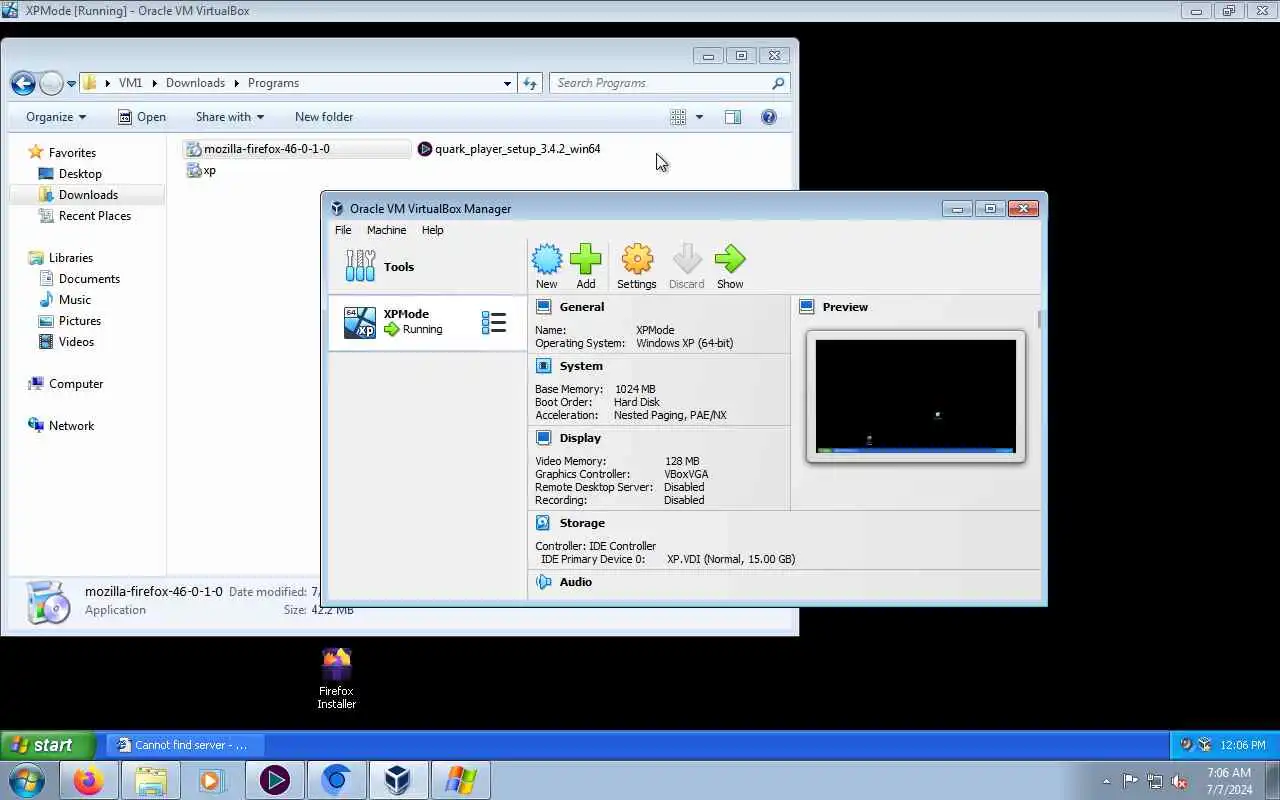Screen dimensions: 1280x800
Task: Open Firefox from the Windows taskbar
Action: tap(88, 780)
